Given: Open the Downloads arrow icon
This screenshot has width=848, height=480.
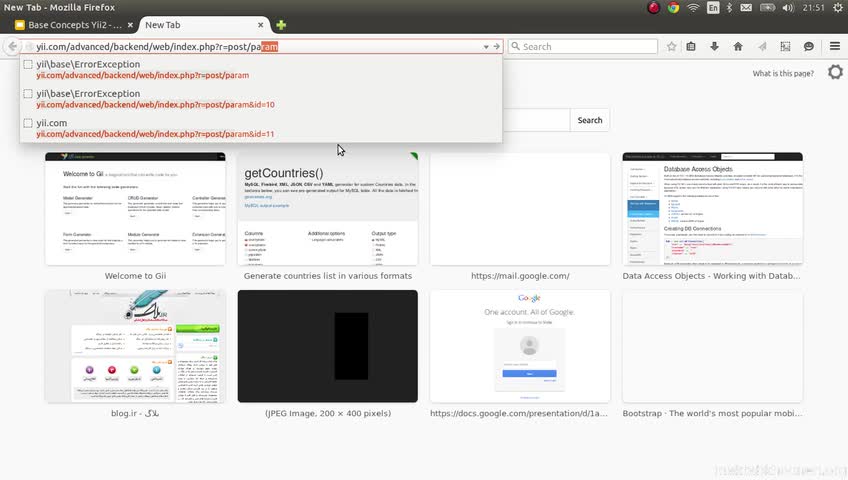Looking at the screenshot, I should coord(714,46).
